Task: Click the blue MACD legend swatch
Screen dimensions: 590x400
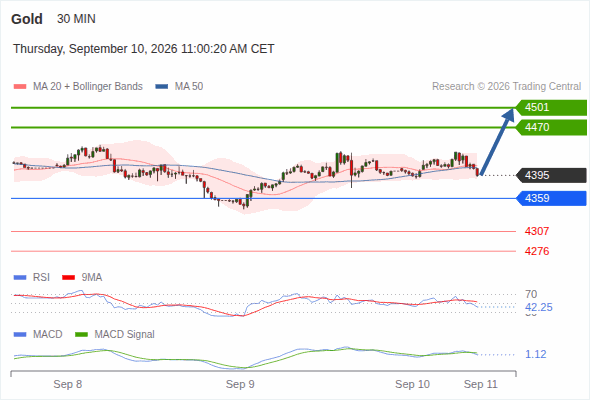Action: 20,335
